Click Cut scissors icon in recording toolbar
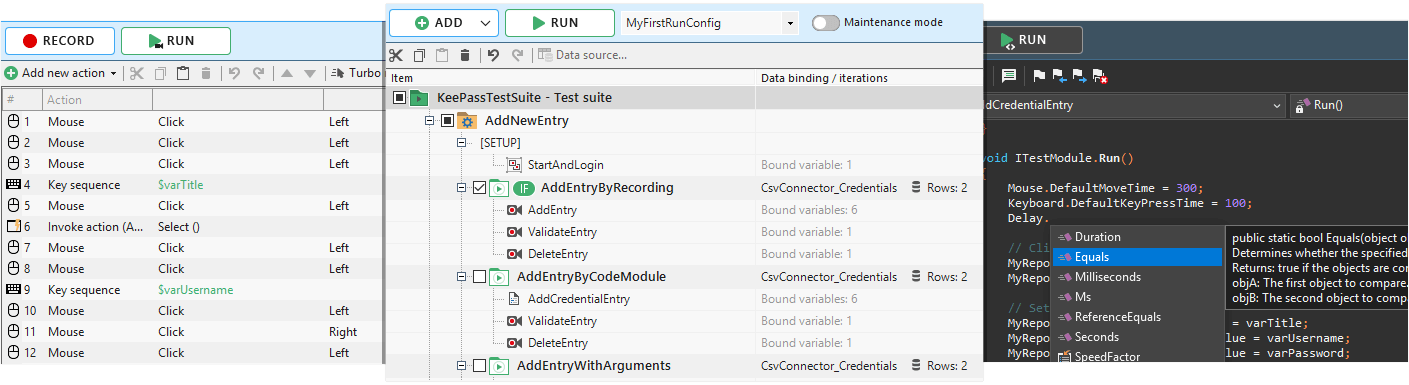This screenshot has width=1409, height=385. [x=137, y=73]
